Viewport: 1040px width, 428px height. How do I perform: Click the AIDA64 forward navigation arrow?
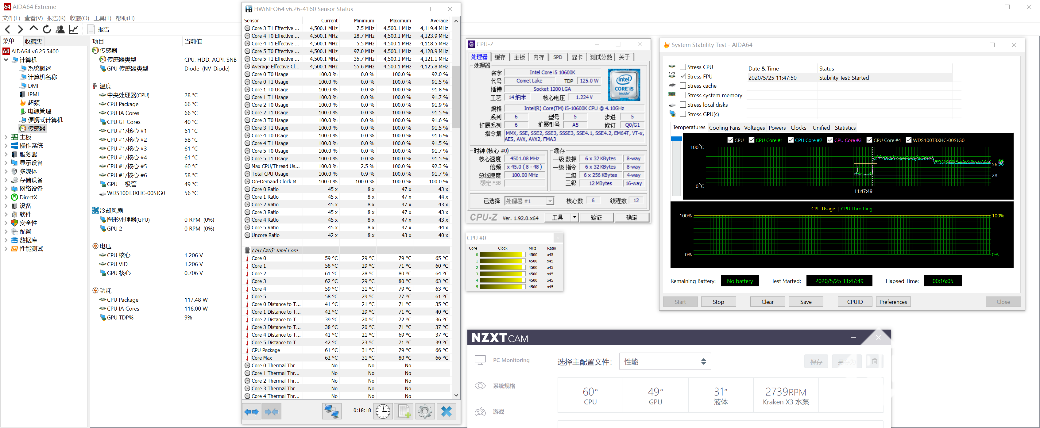pyautogui.click(x=21, y=29)
